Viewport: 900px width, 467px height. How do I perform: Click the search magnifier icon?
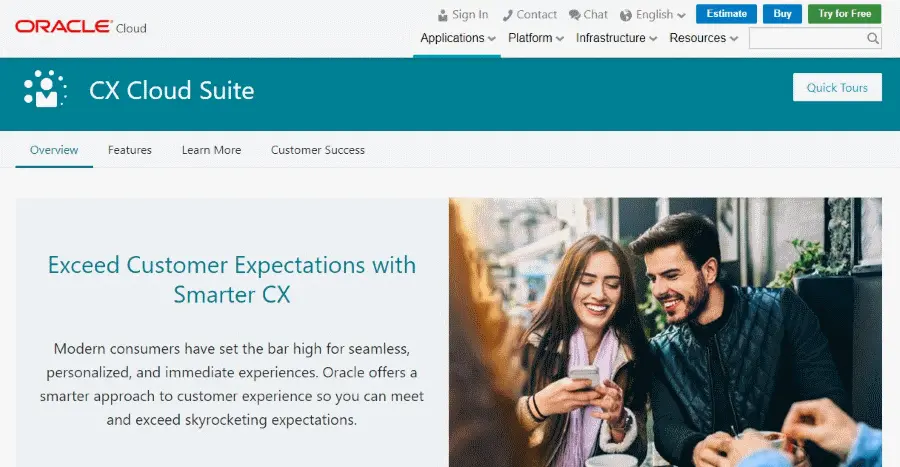pos(872,38)
